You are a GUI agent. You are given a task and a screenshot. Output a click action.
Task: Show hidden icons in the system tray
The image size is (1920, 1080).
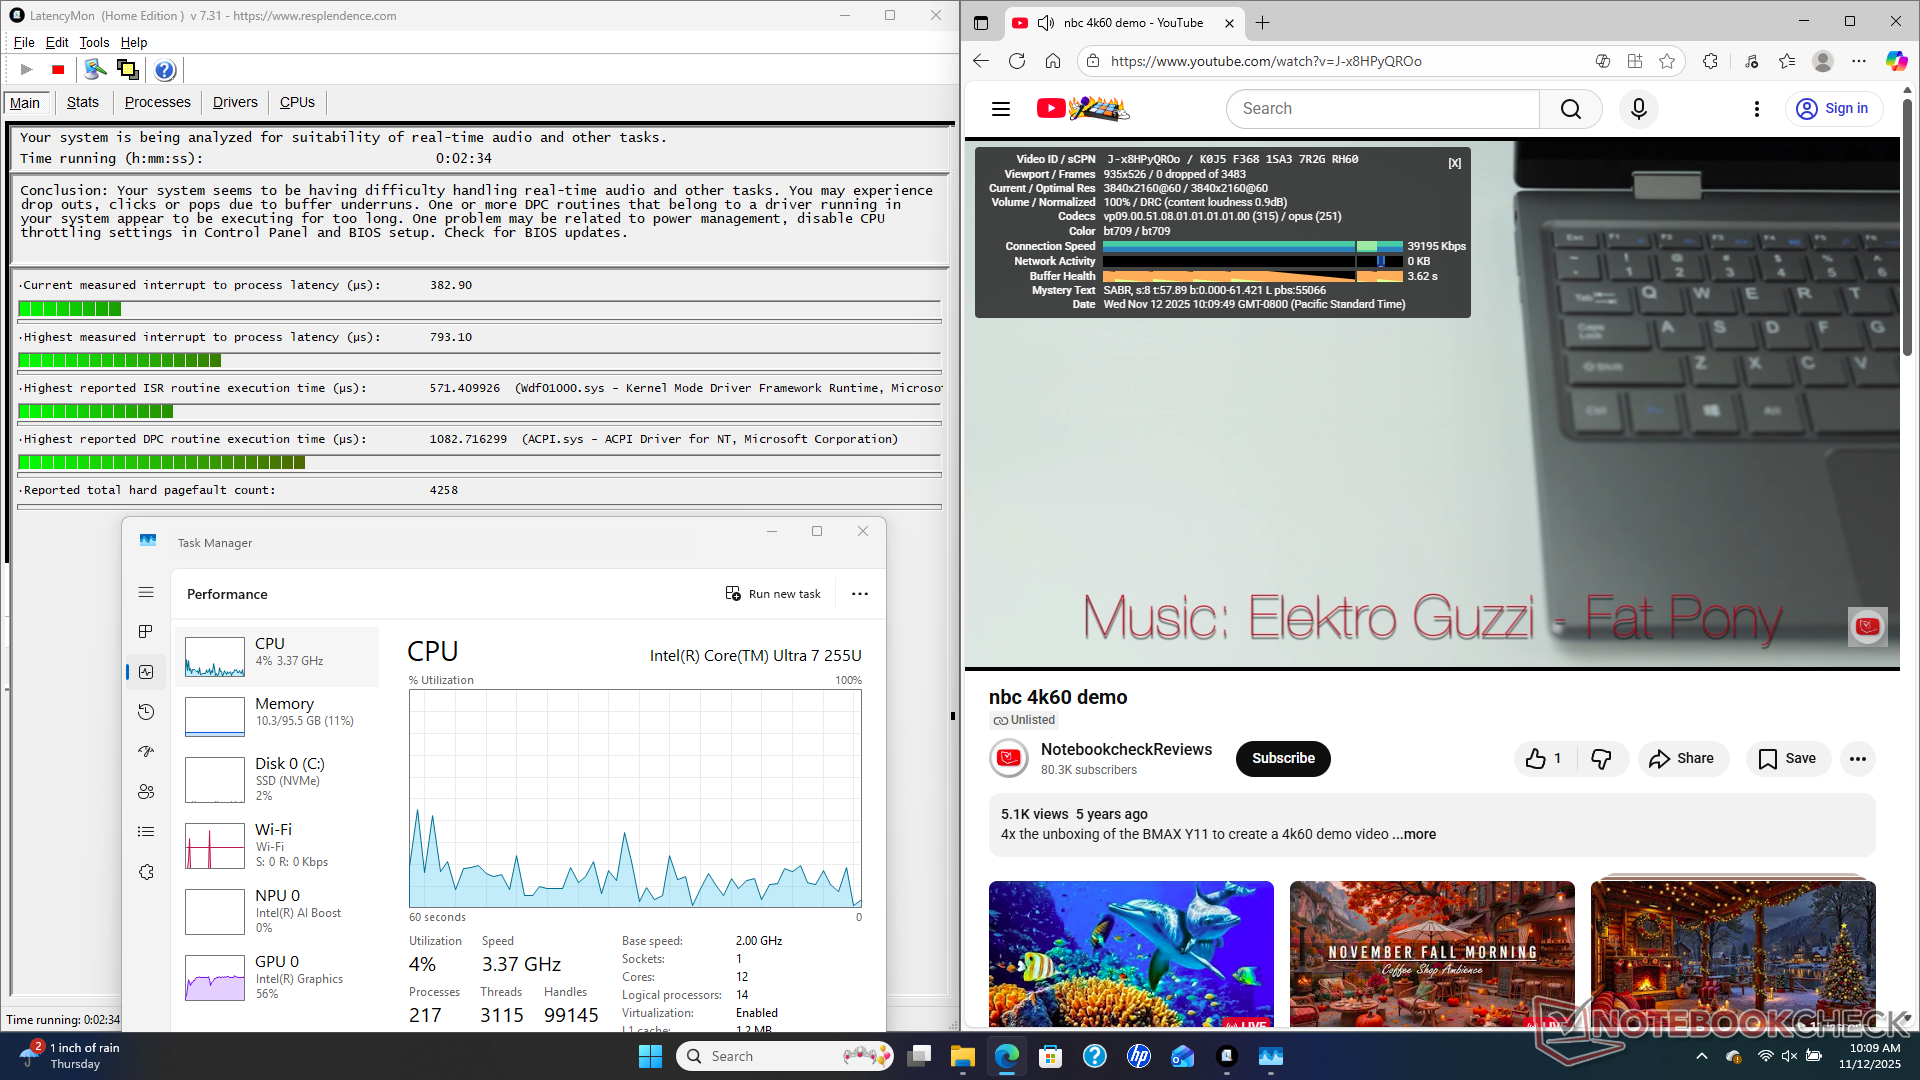(x=1702, y=1056)
